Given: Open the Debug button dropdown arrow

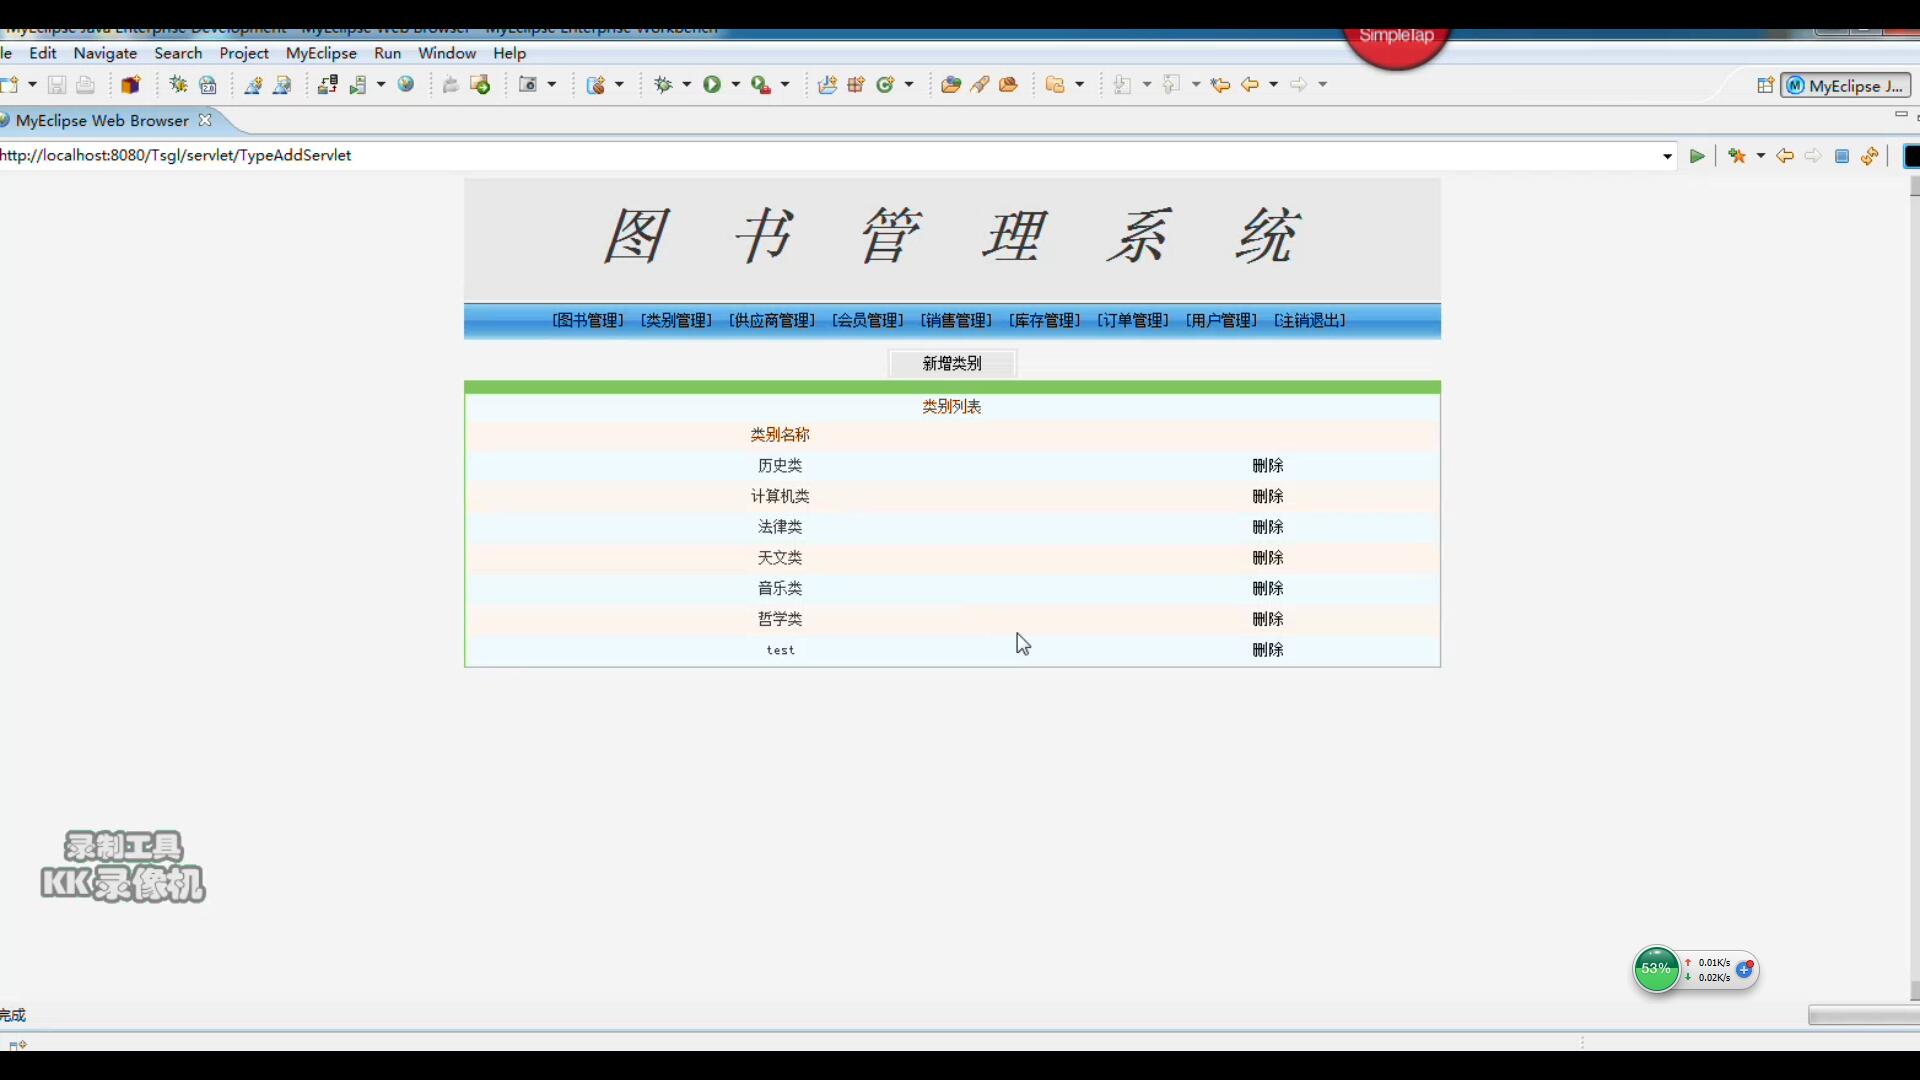Looking at the screenshot, I should [687, 85].
